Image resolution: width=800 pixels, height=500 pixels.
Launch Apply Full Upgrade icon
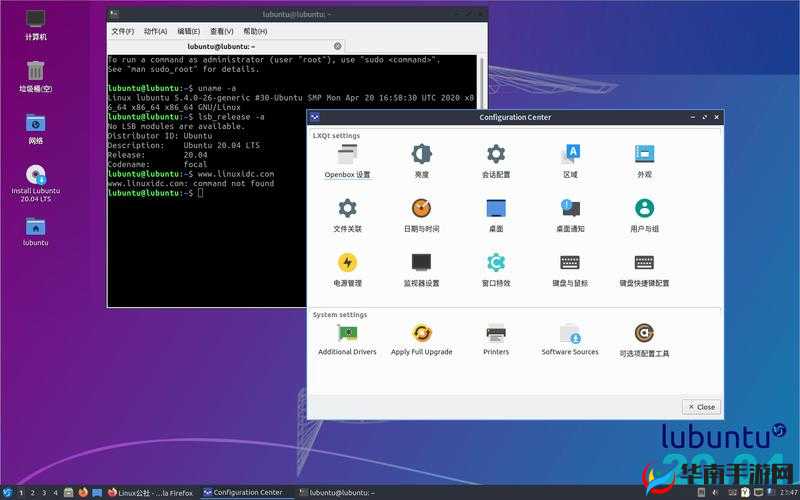[x=421, y=340]
